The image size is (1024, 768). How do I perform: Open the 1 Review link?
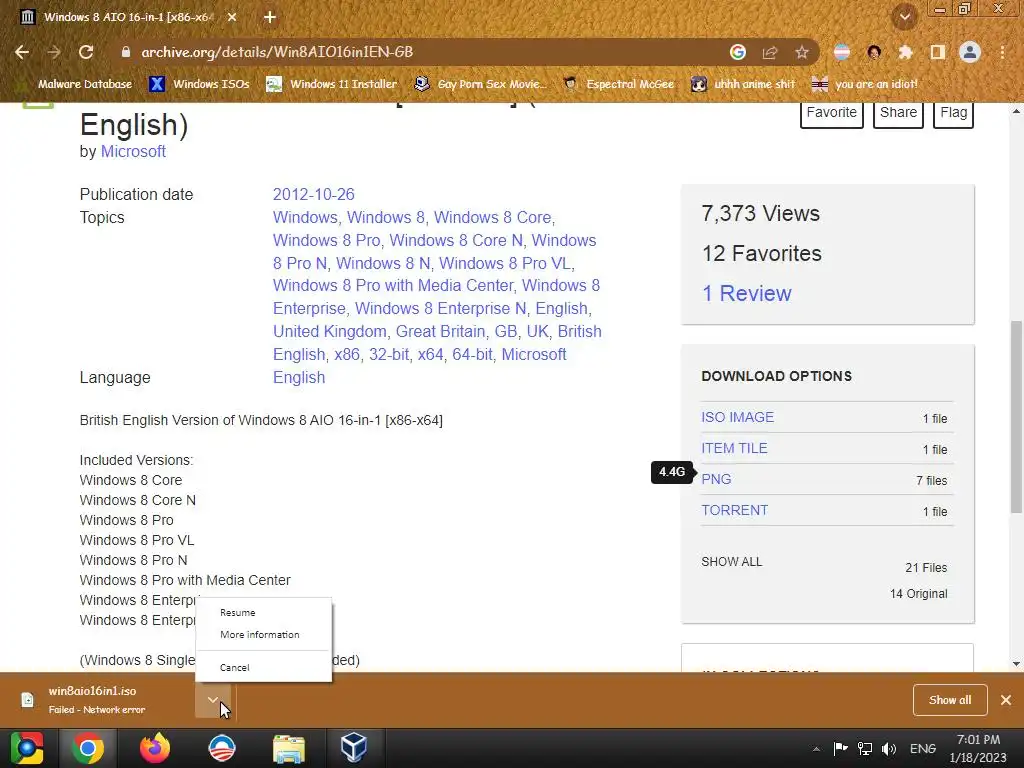coord(746,294)
